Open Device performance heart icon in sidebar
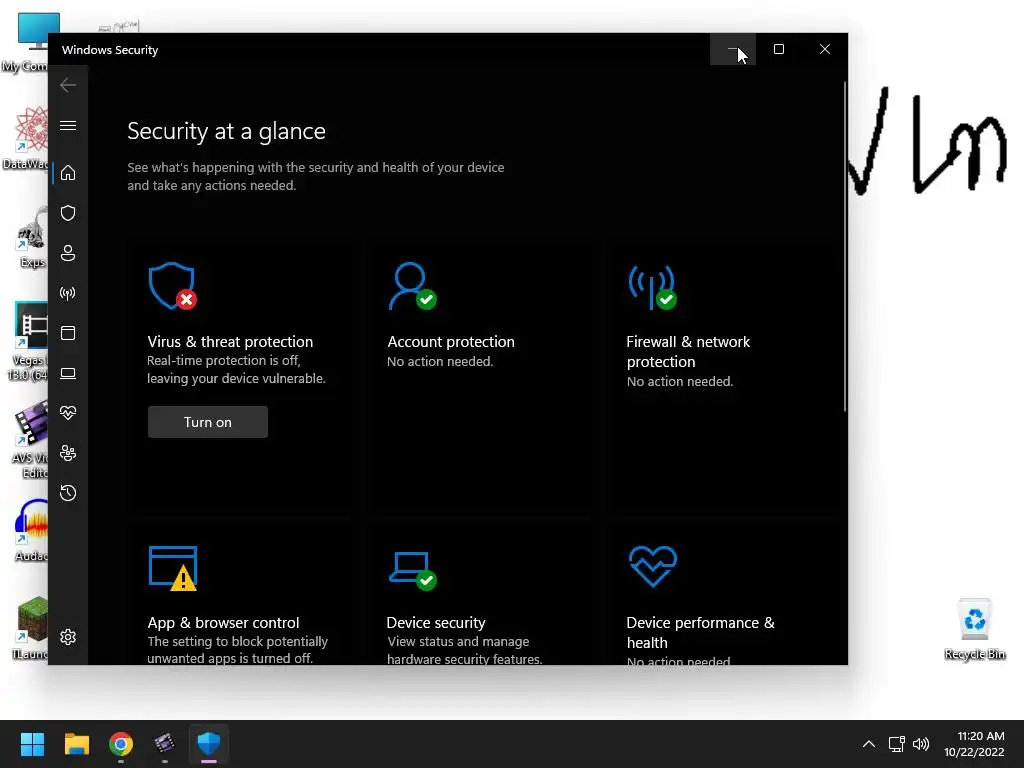This screenshot has width=1024, height=768. pyautogui.click(x=68, y=413)
